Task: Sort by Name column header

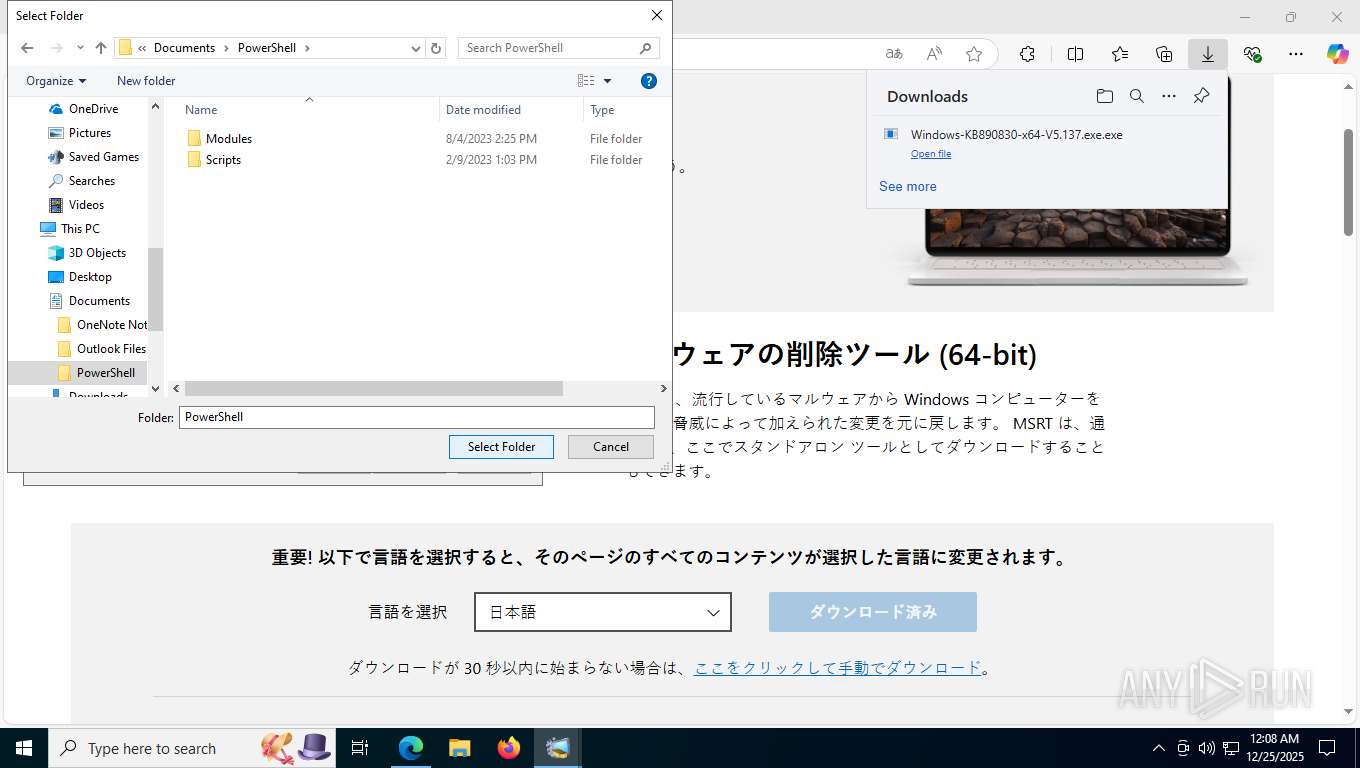Action: 201,110
